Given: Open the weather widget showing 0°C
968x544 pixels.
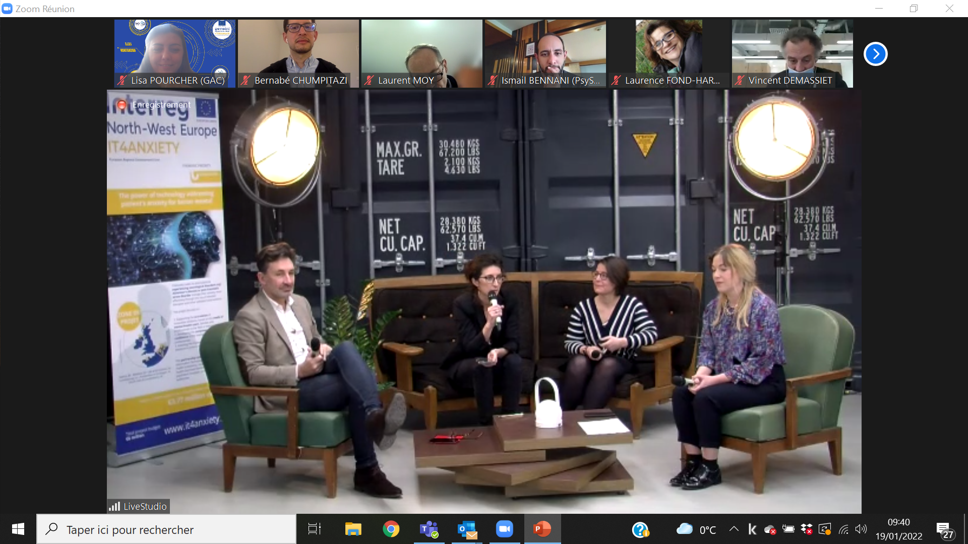Looking at the screenshot, I should click(x=697, y=529).
